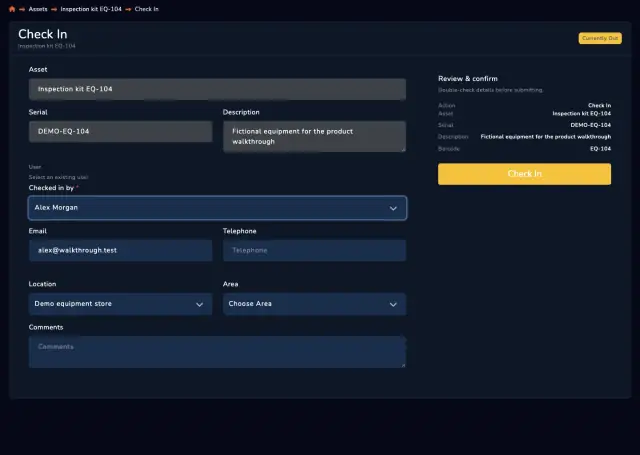
Task: Click summary barcode value EQ-104
Action: [600, 149]
